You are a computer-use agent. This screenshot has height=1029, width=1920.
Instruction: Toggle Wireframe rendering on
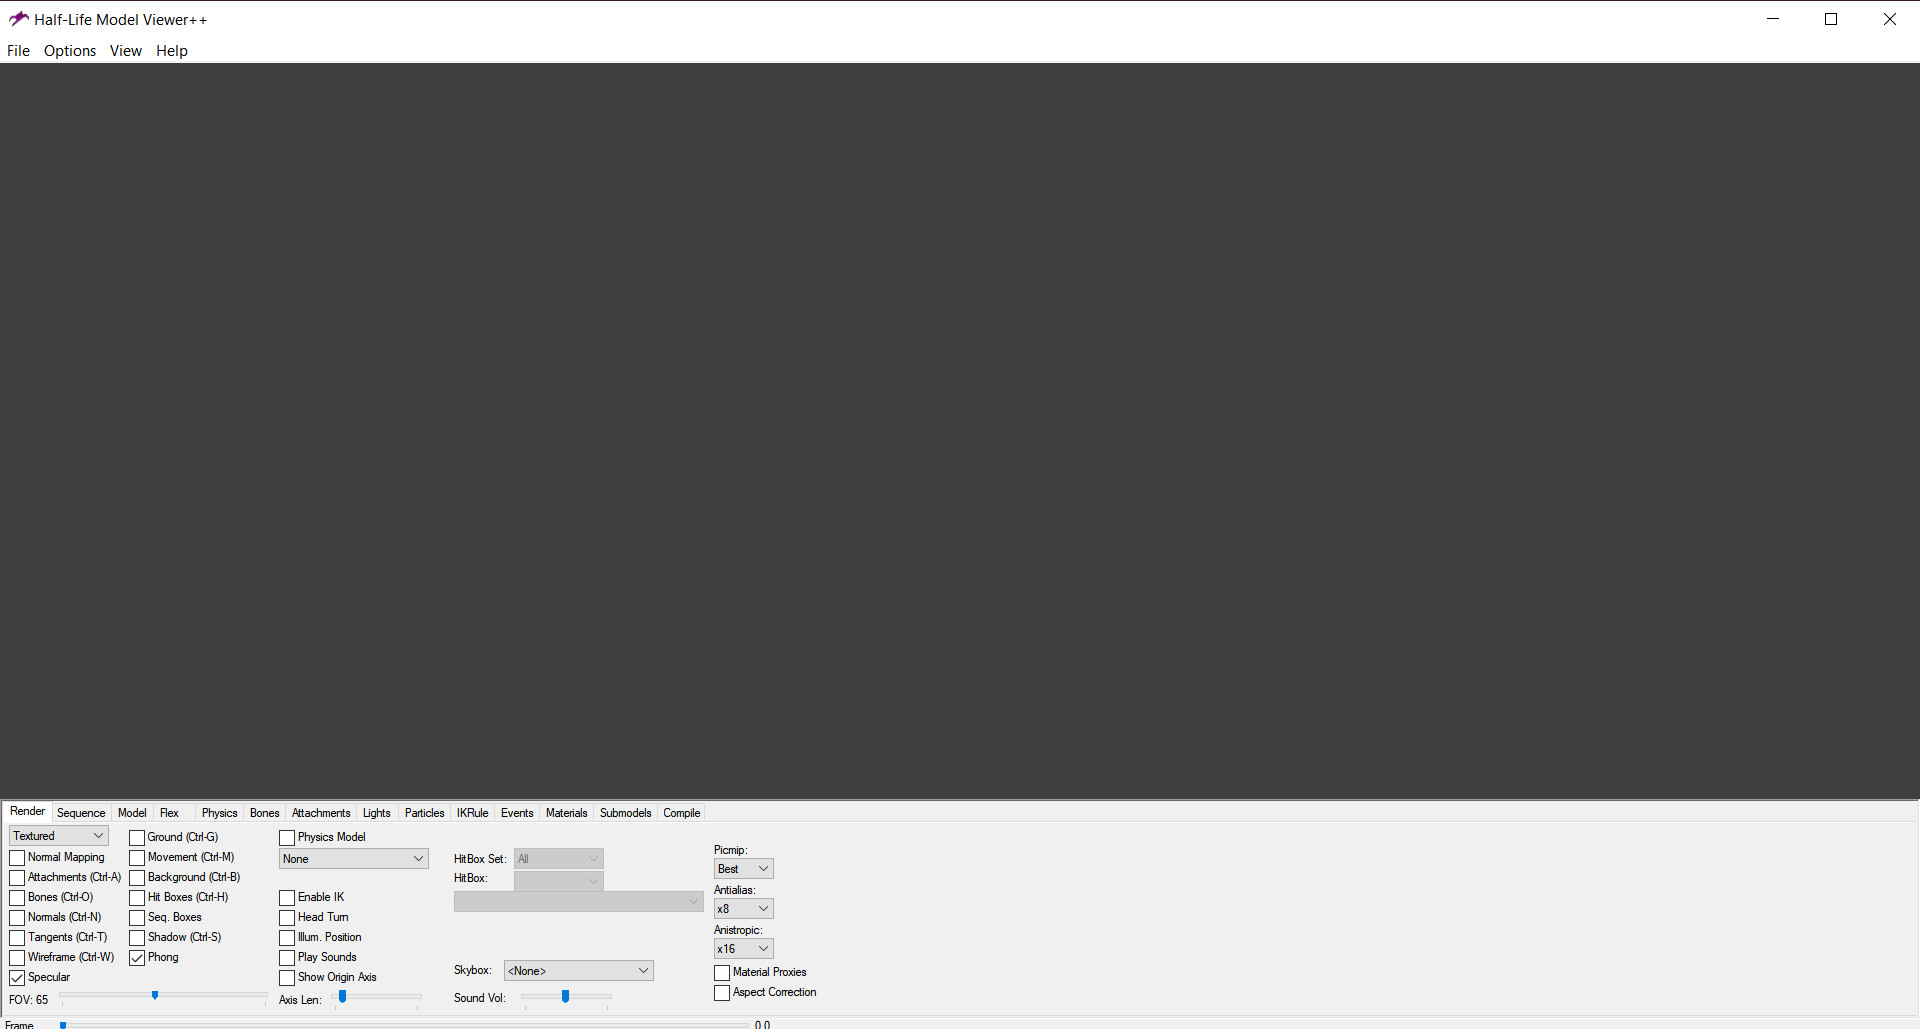[x=17, y=957]
